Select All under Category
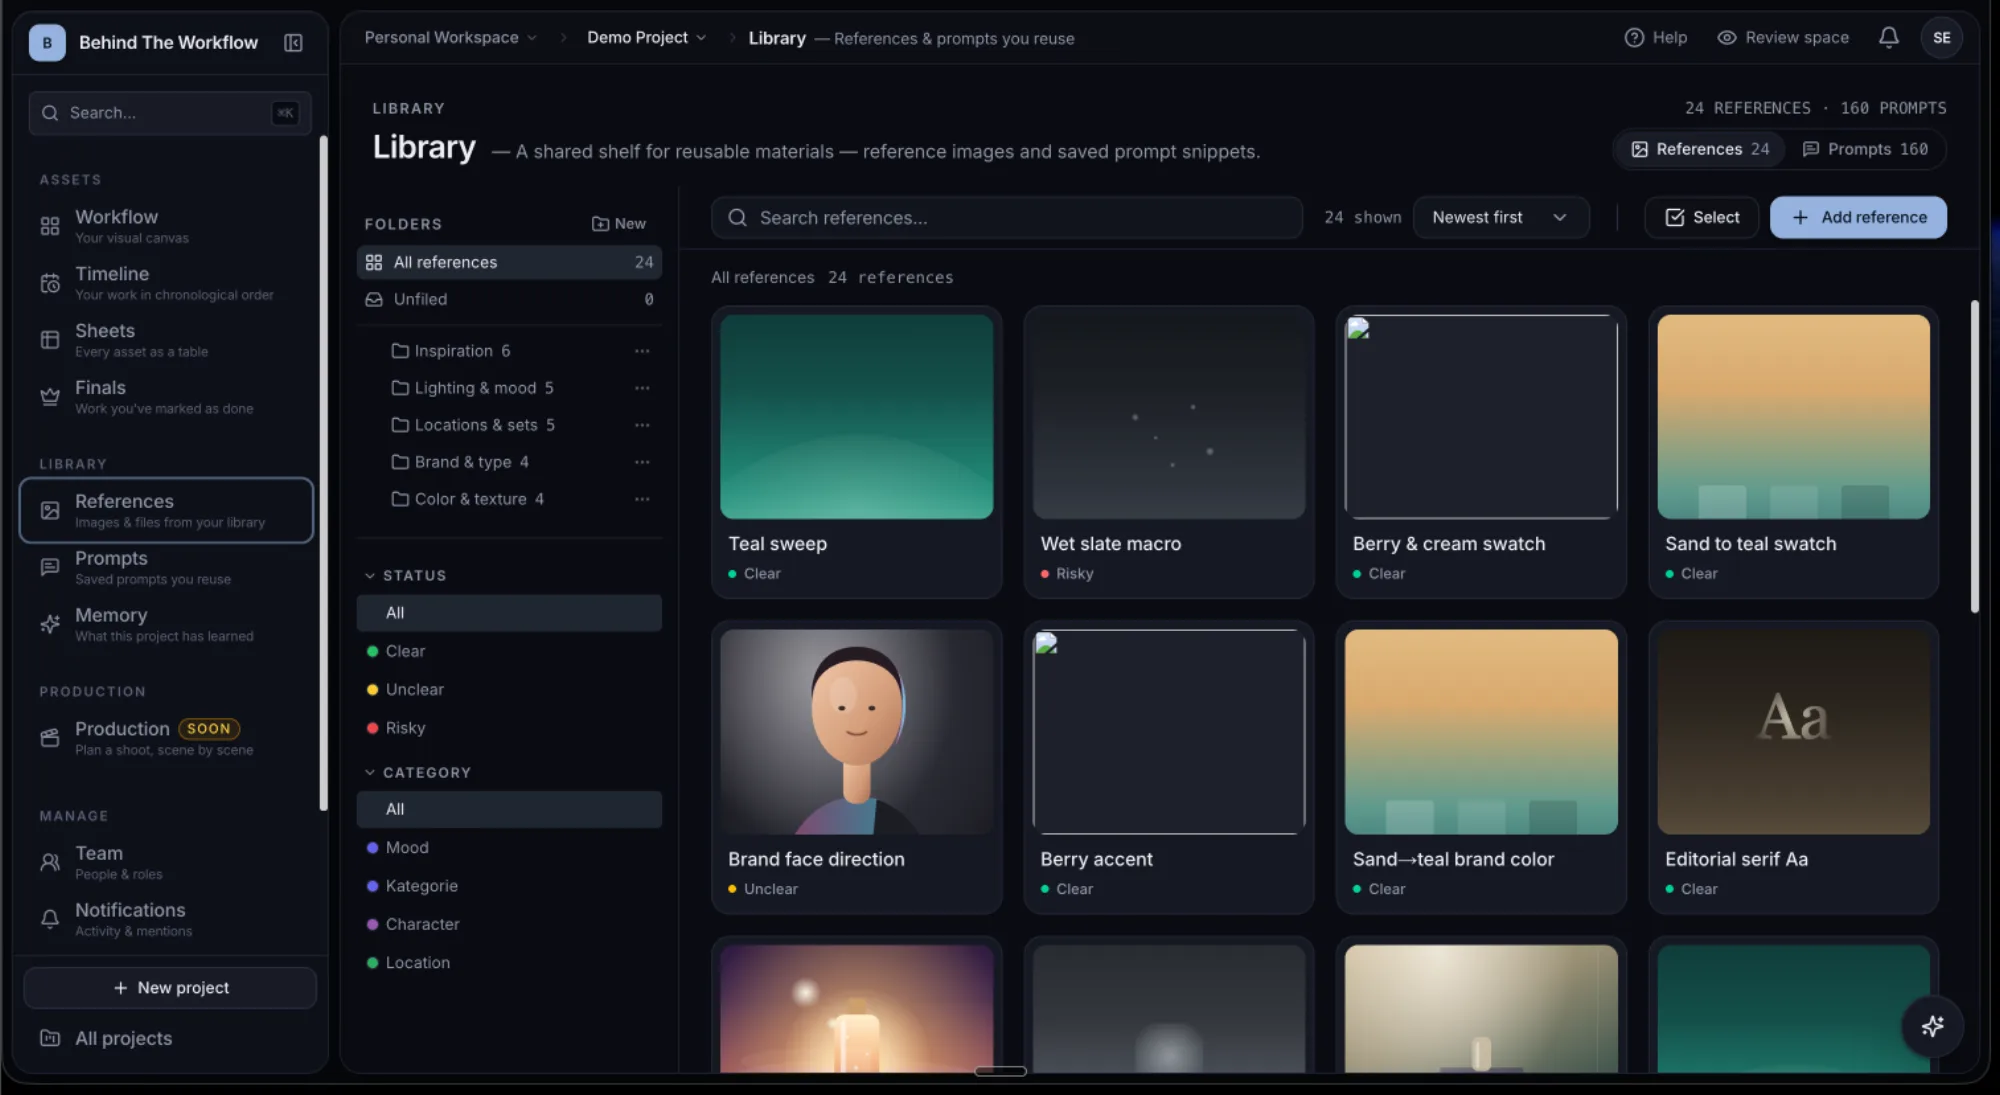 click(x=509, y=809)
